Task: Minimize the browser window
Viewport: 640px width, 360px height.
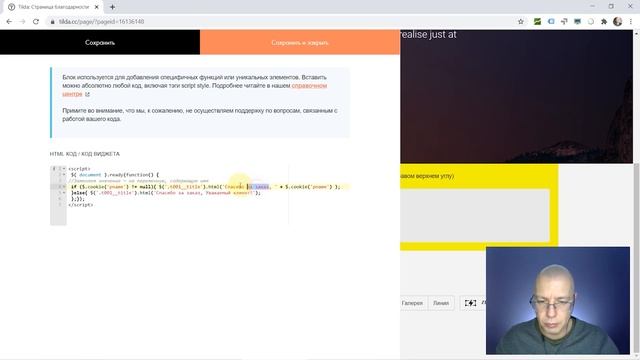Action: [592, 6]
